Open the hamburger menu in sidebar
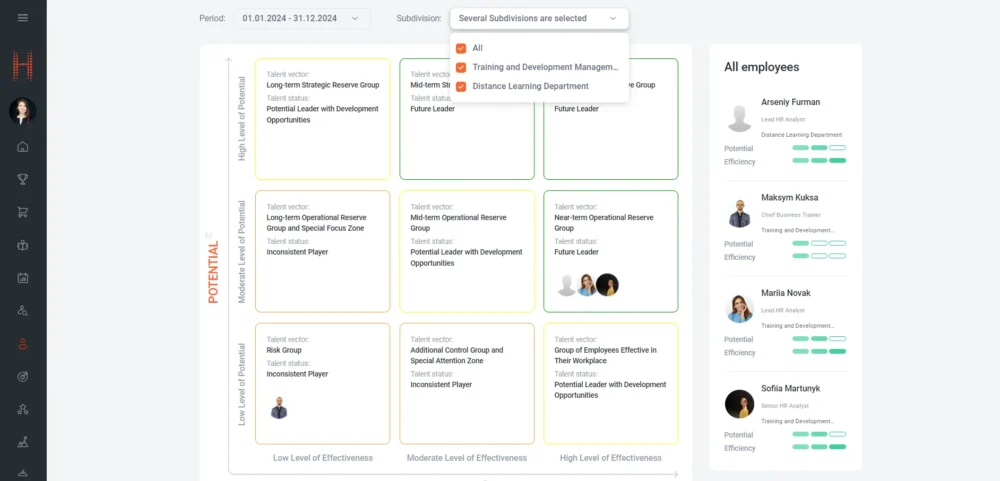This screenshot has height=481, width=1000. point(23,17)
